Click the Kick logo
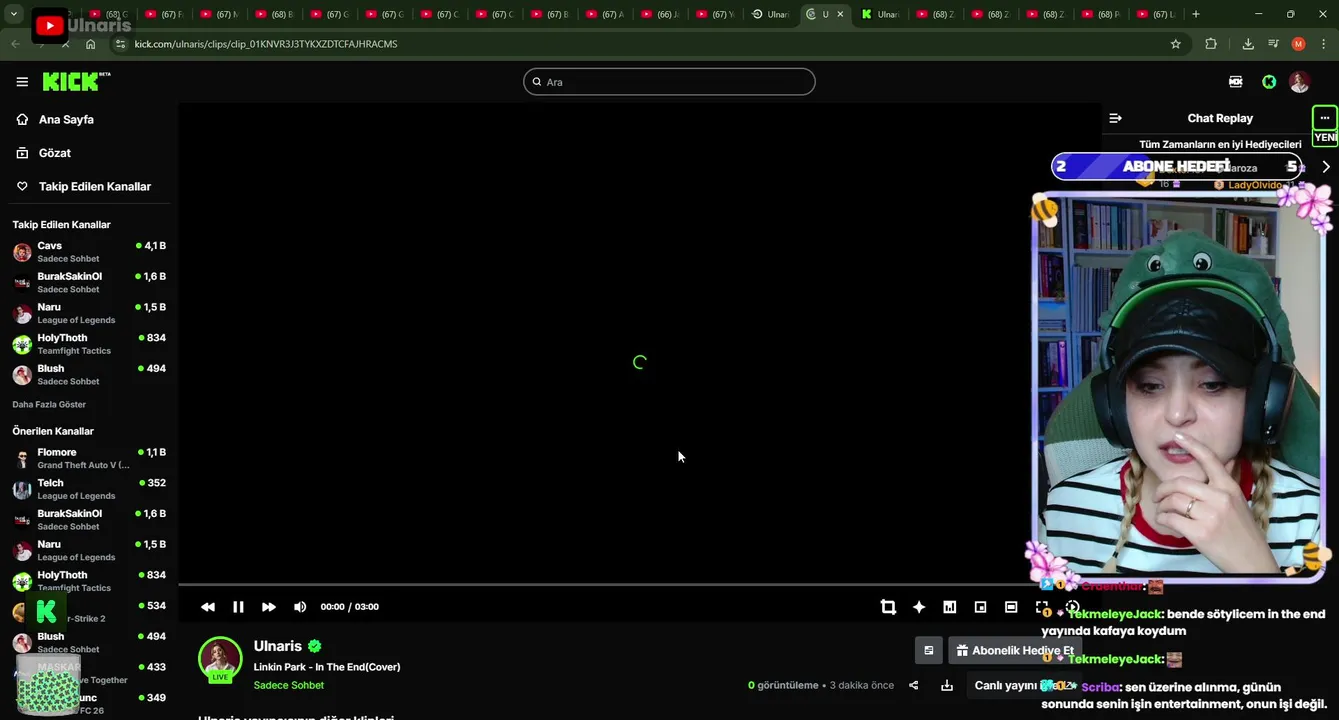This screenshot has height=720, width=1339. click(x=76, y=82)
